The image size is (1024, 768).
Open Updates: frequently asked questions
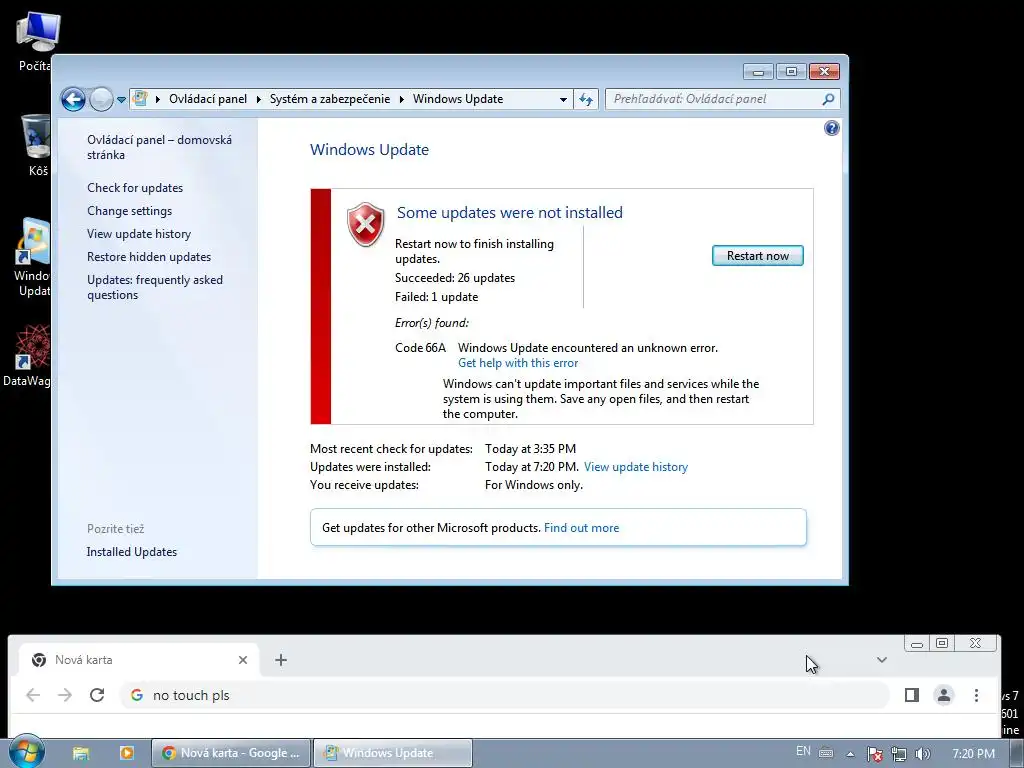click(x=155, y=287)
